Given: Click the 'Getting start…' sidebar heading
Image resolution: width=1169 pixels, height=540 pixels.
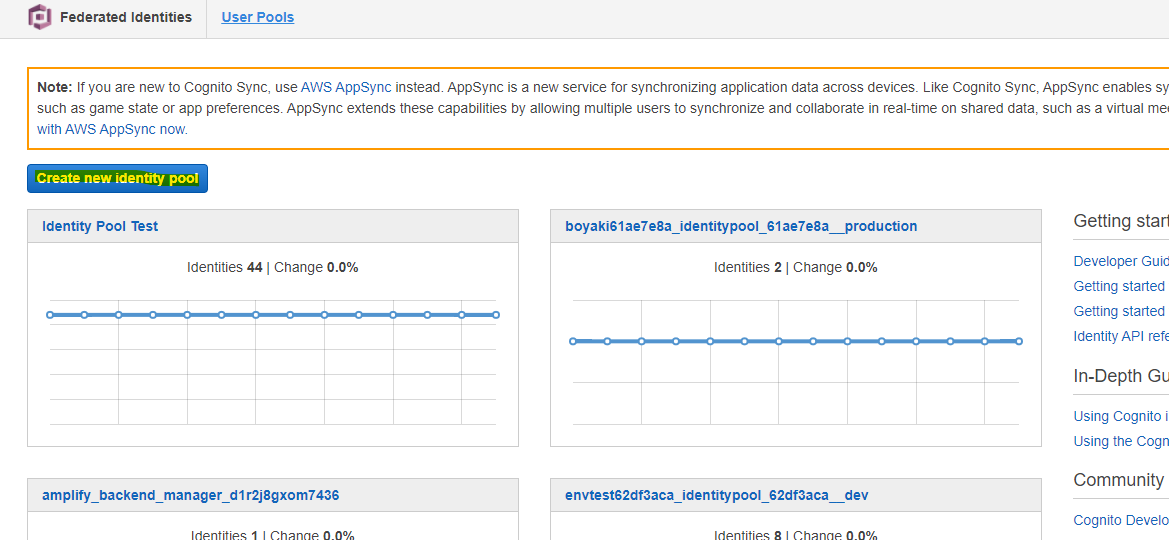Looking at the screenshot, I should (x=1121, y=221).
